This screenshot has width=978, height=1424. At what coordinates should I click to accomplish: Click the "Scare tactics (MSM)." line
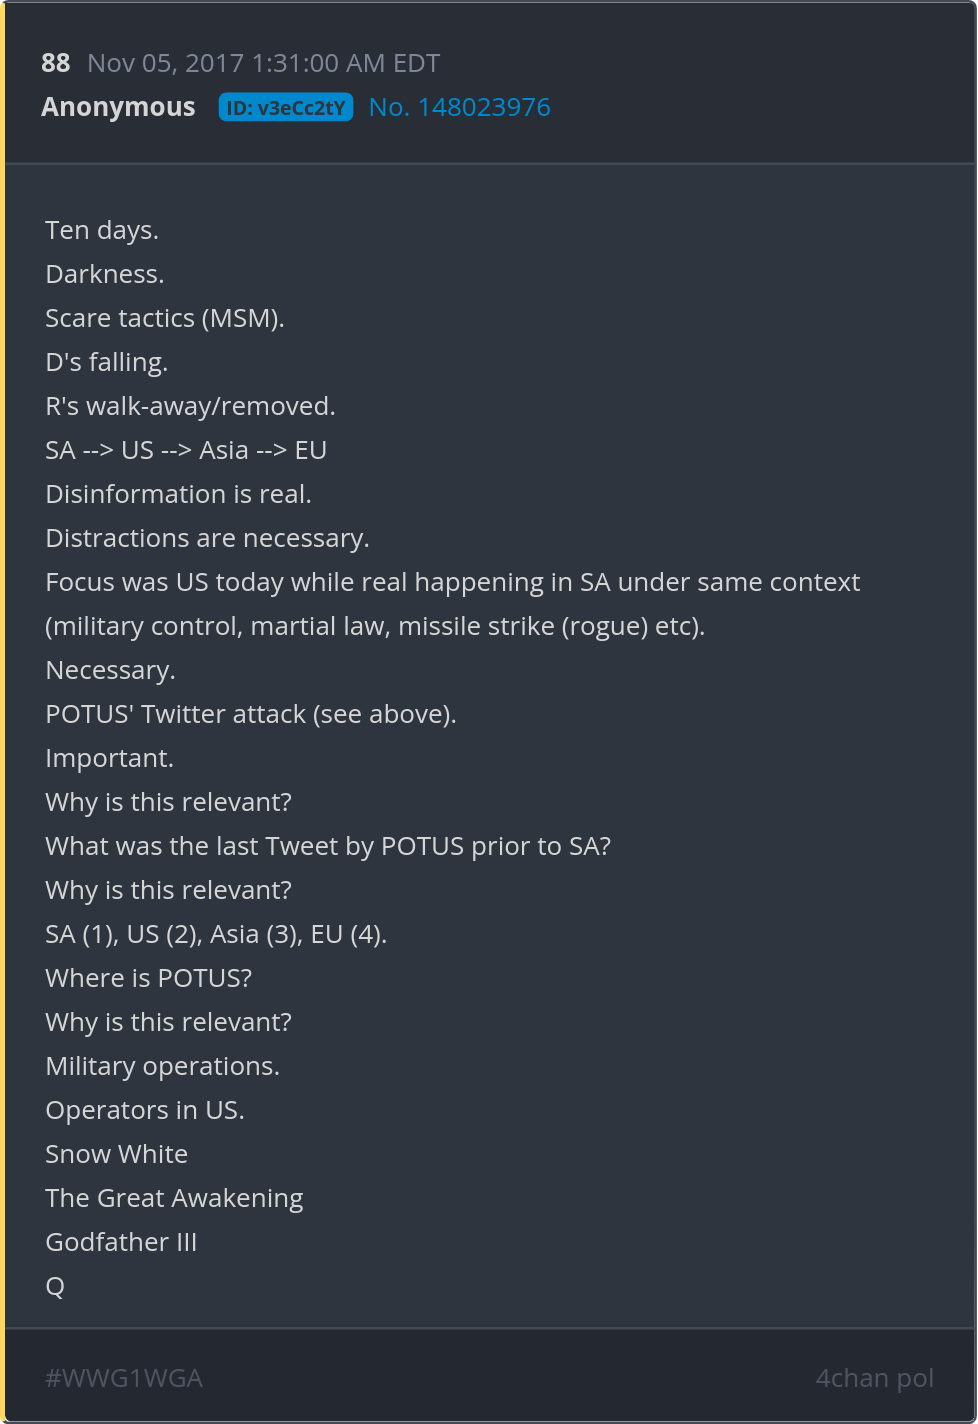[x=165, y=318]
